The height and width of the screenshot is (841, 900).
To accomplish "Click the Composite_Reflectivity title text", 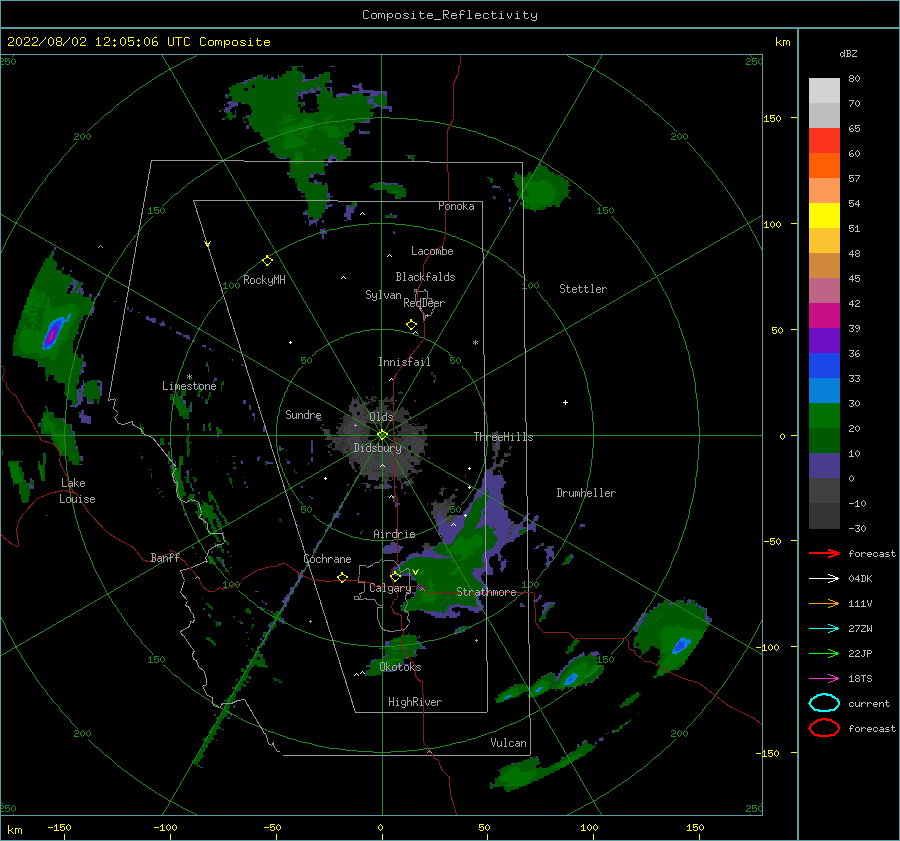I will point(450,14).
